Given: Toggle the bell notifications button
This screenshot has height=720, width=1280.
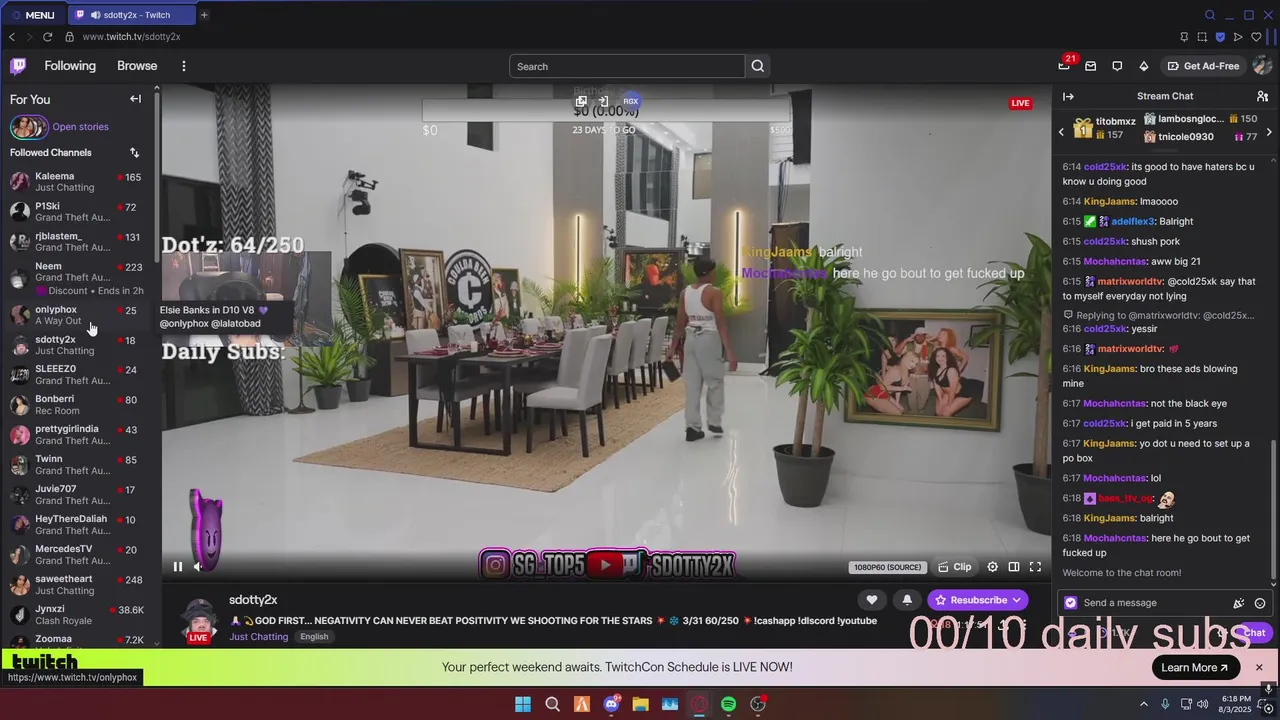Looking at the screenshot, I should 907,600.
